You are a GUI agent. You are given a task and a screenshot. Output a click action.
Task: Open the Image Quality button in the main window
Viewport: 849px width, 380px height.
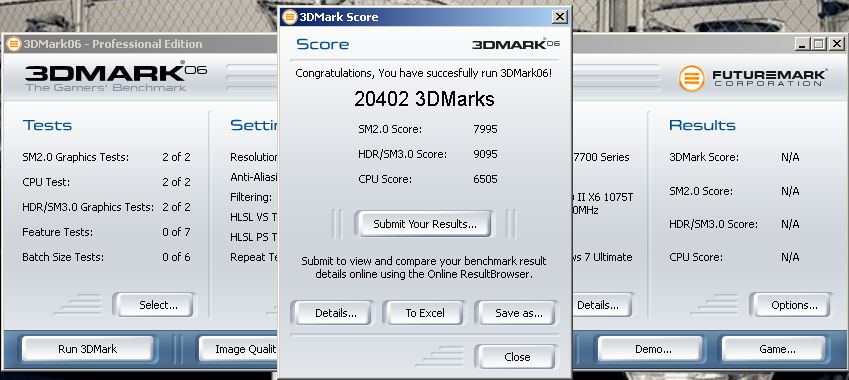238,349
